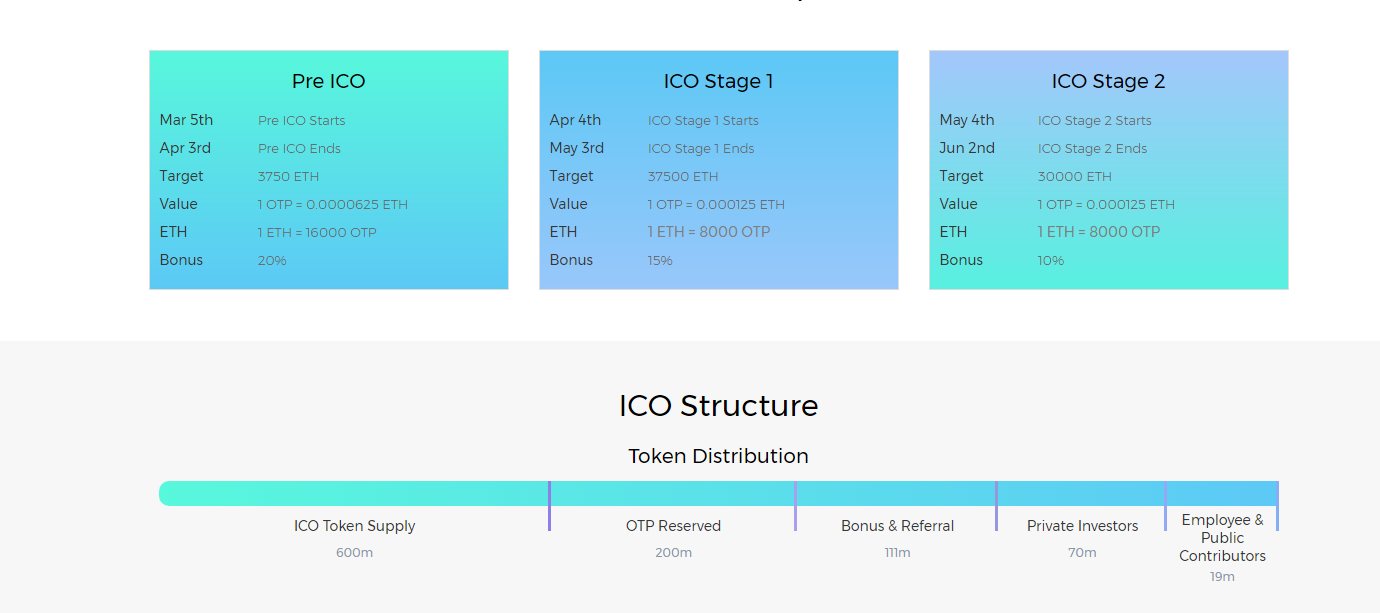Screen dimensions: 1380x613
Task: Click the 30000 ETH target value
Action: click(x=1074, y=177)
